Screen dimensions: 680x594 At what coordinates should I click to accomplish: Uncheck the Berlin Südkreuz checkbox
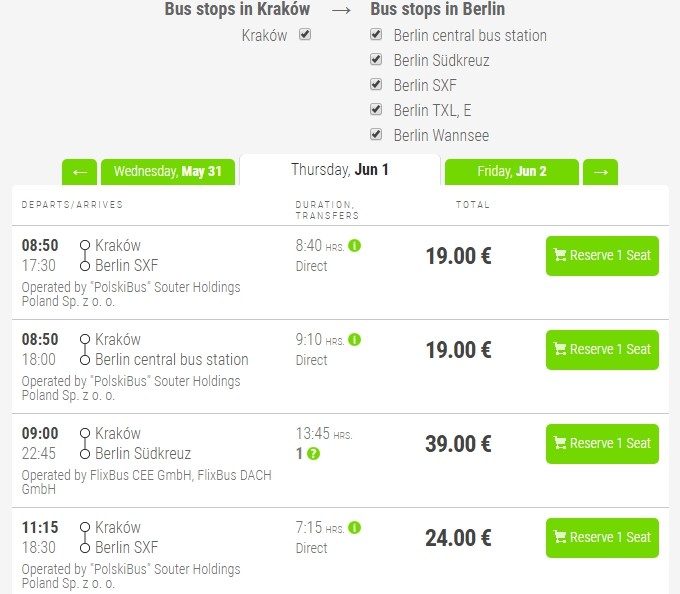(x=376, y=59)
